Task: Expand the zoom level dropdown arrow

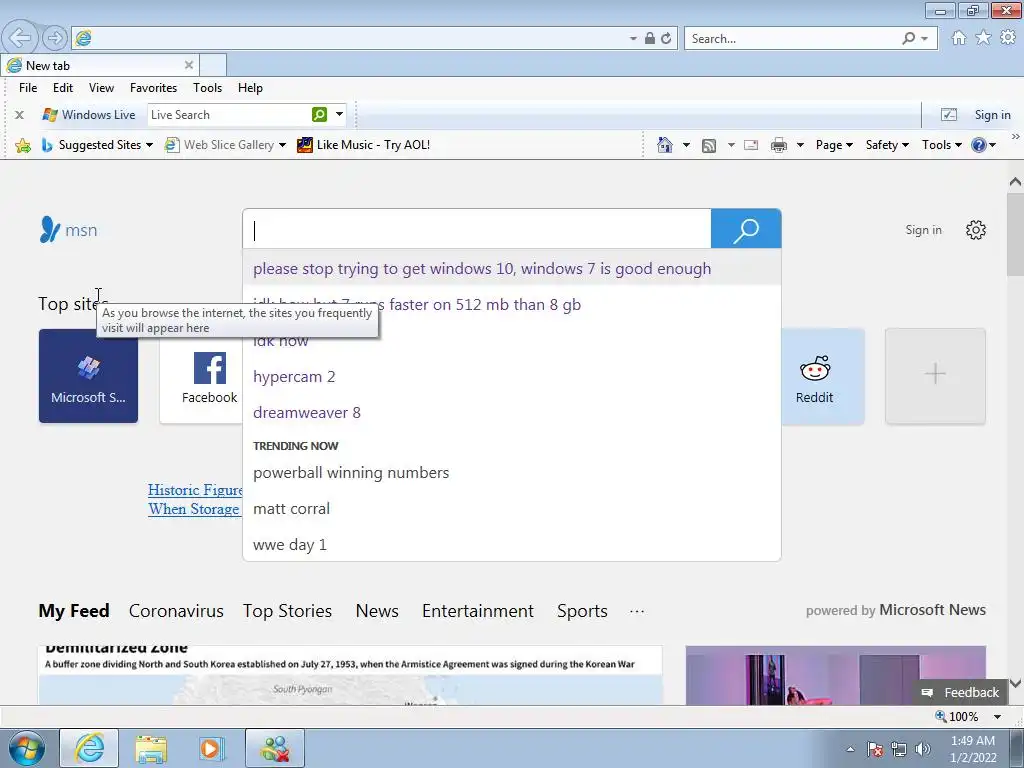Action: (x=997, y=716)
